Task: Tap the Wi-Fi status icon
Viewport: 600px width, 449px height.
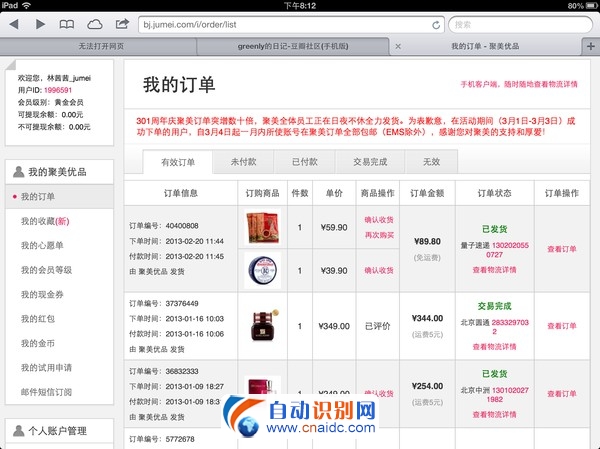Action: 26,5
